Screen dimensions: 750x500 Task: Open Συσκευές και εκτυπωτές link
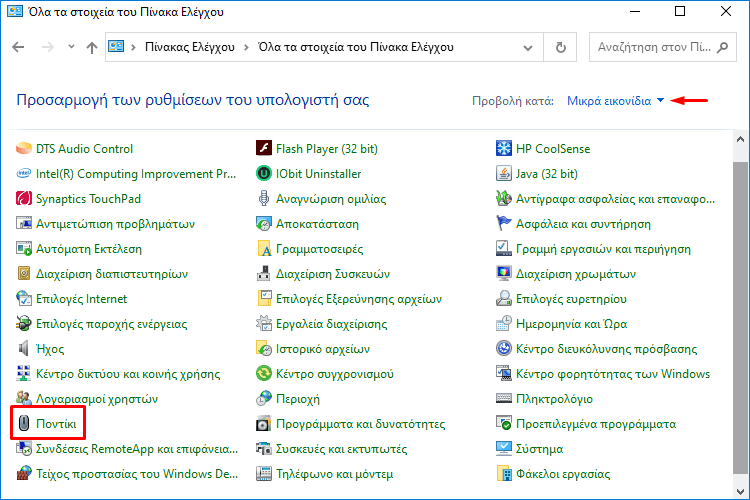click(342, 449)
